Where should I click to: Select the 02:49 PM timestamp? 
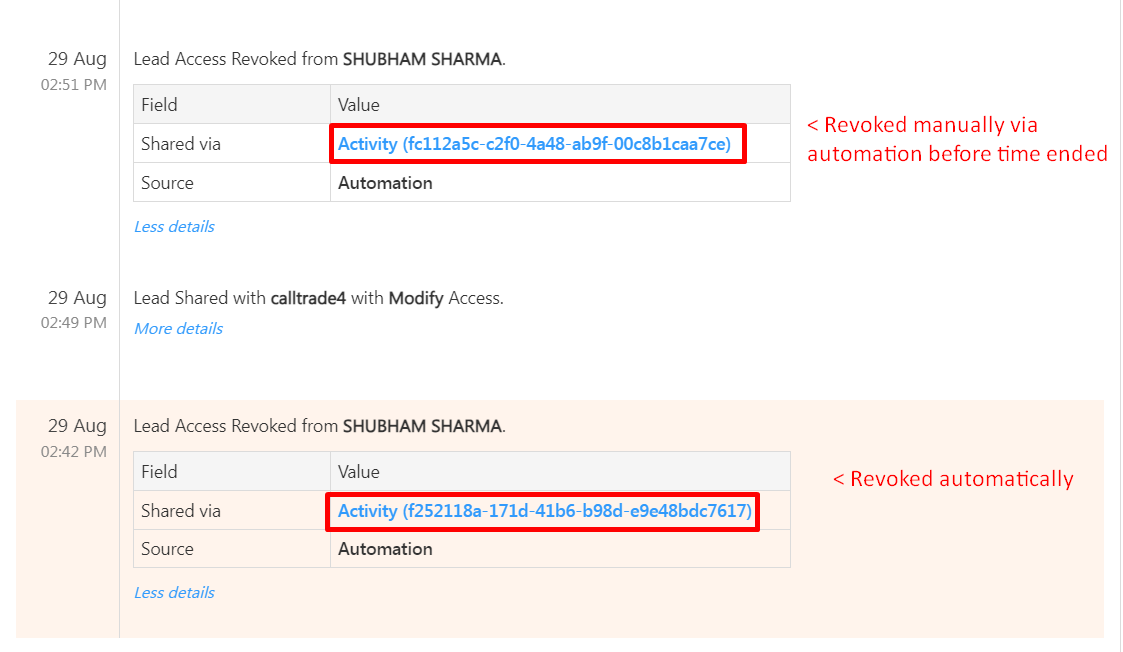click(x=74, y=323)
